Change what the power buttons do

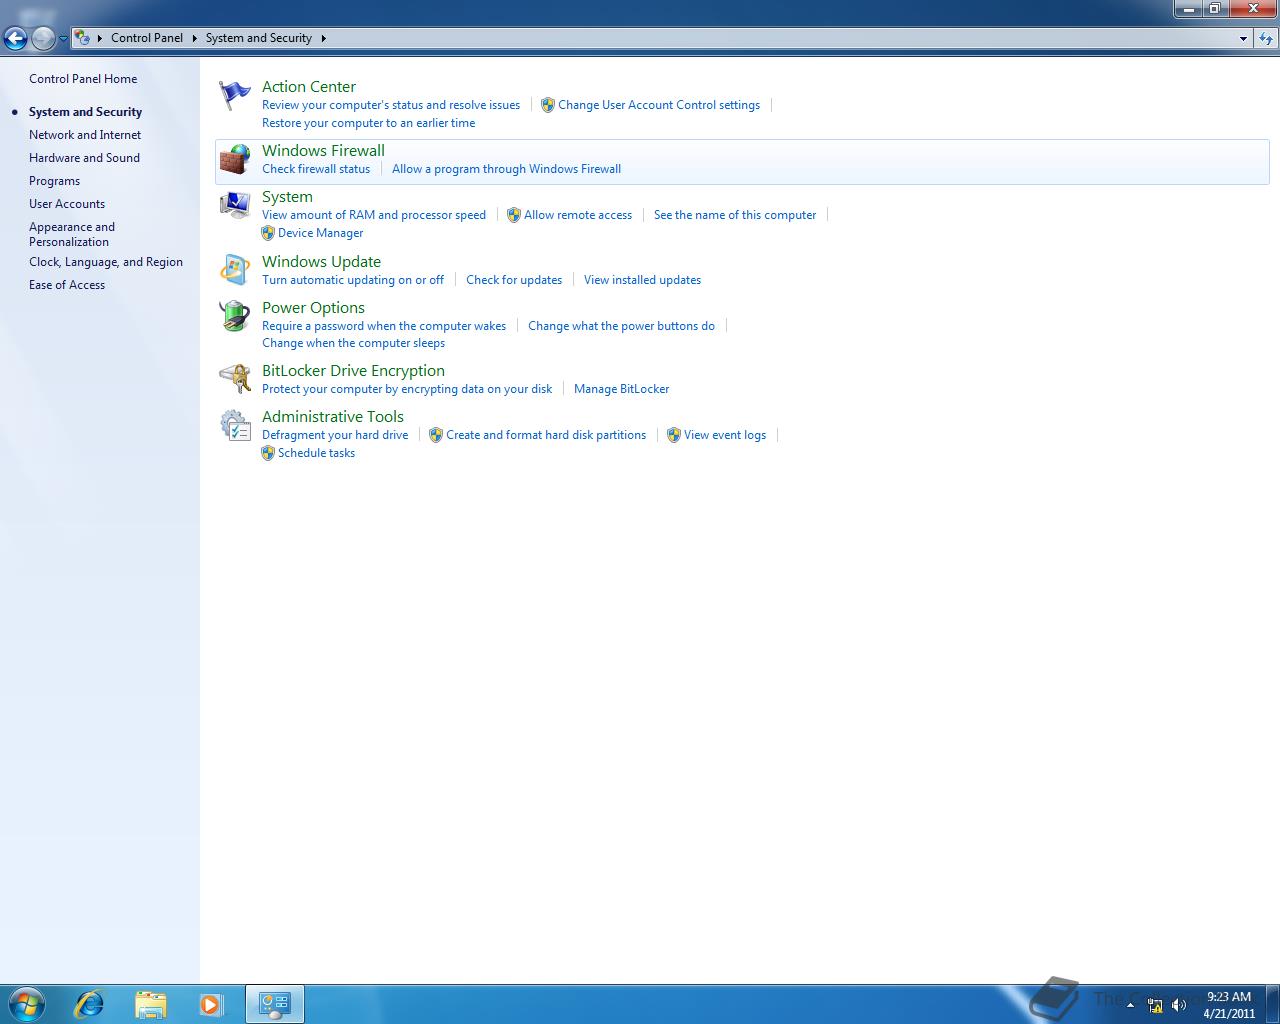(621, 326)
